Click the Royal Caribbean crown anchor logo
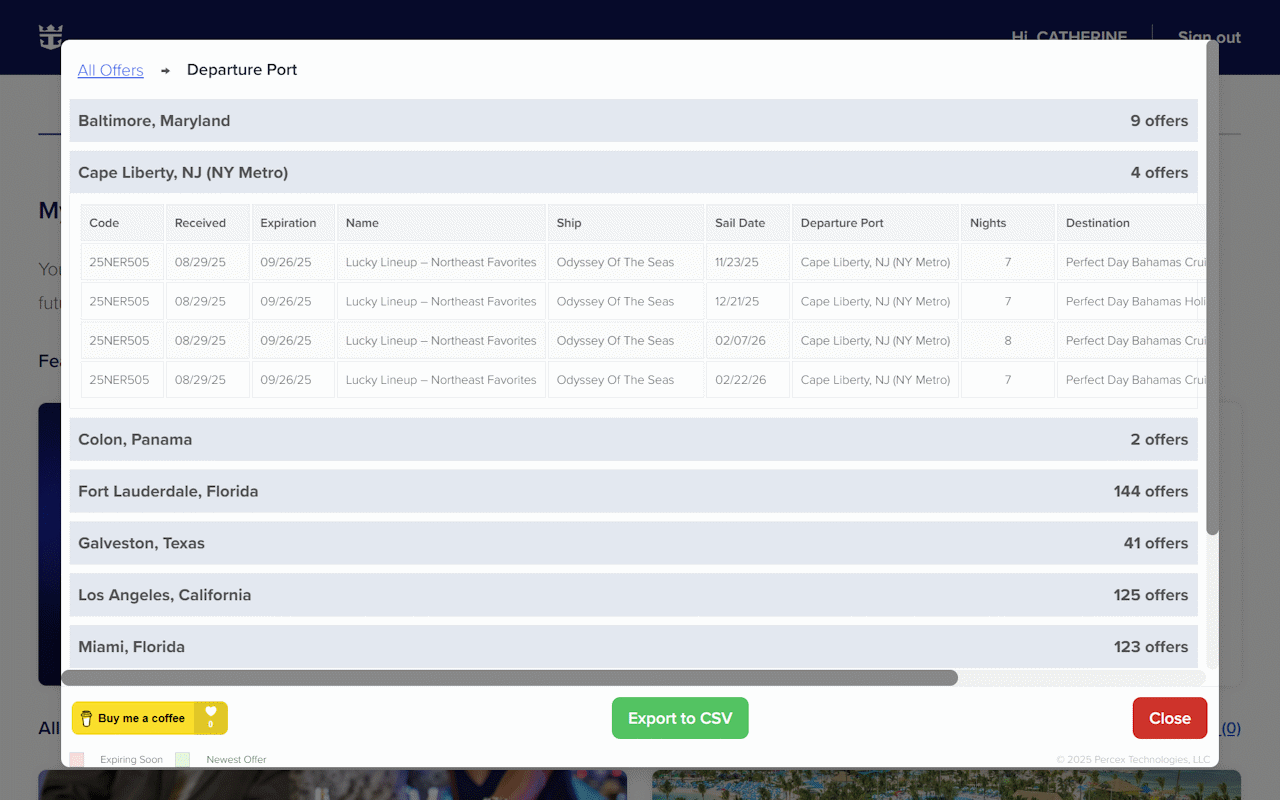1280x800 pixels. pos(50,36)
